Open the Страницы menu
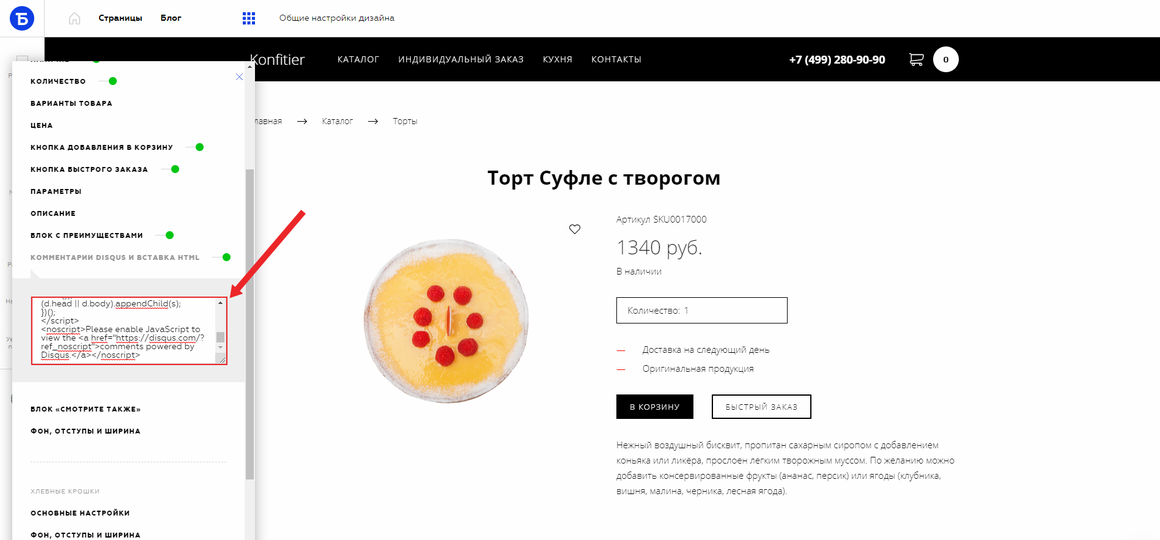Screen dimensions: 1160x540 click(x=121, y=18)
